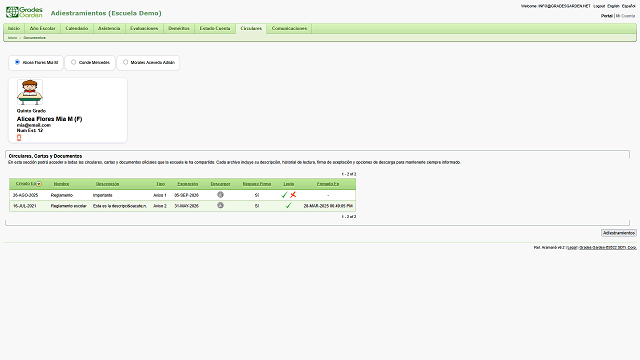The height and width of the screenshot is (360, 640).
Task: Click the student avatar picture
Action: click(30, 92)
